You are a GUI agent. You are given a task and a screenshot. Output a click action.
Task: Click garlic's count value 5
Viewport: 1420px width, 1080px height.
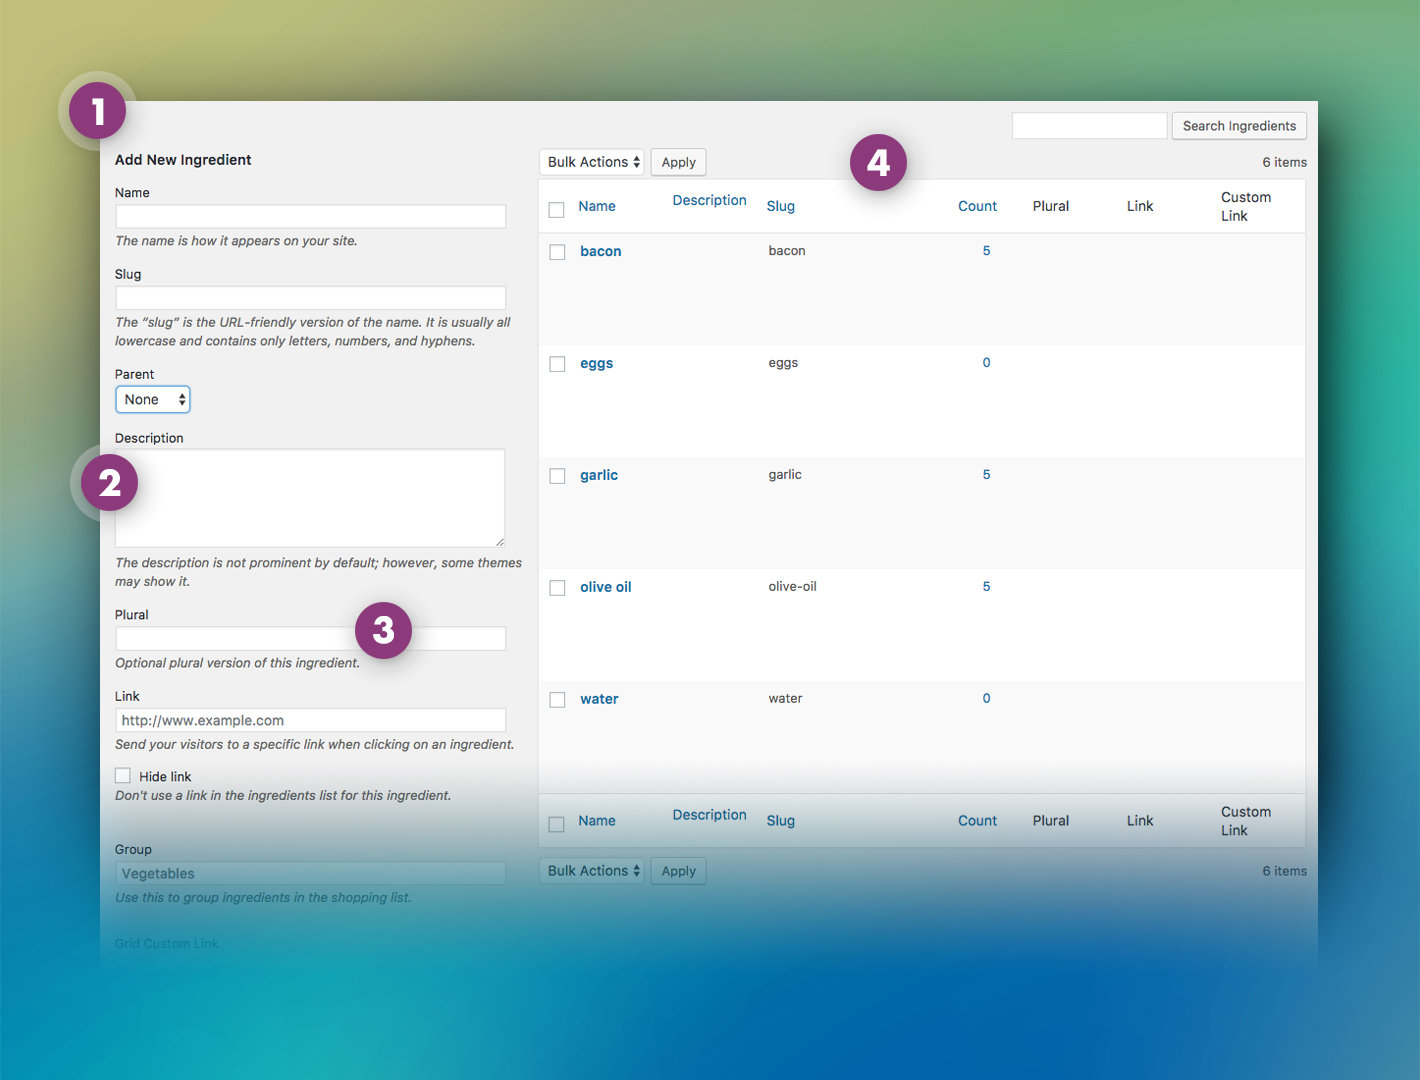[986, 475]
